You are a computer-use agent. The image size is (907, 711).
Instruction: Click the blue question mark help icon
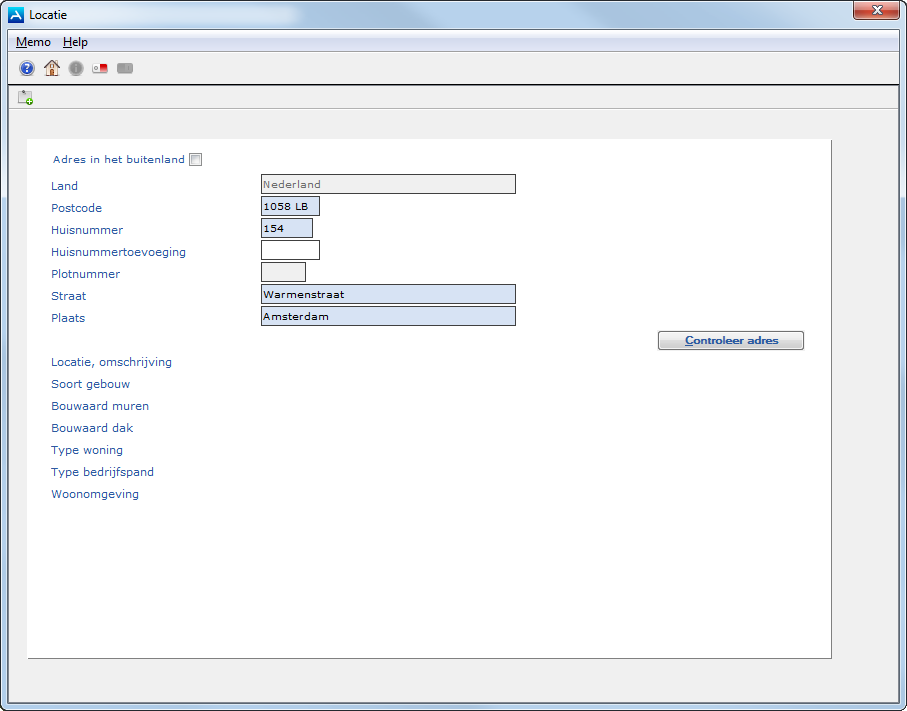[x=27, y=68]
